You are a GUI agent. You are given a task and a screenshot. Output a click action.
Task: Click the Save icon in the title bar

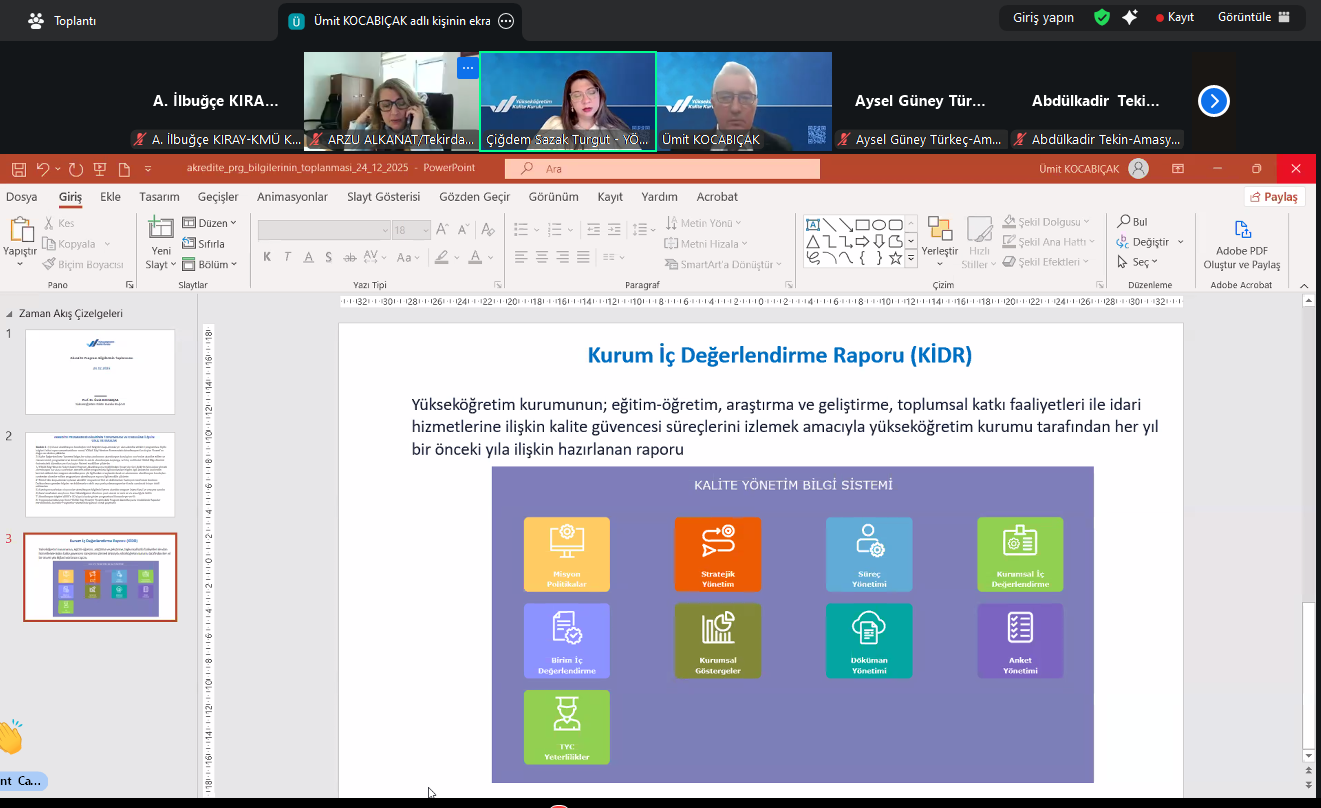(x=19, y=169)
